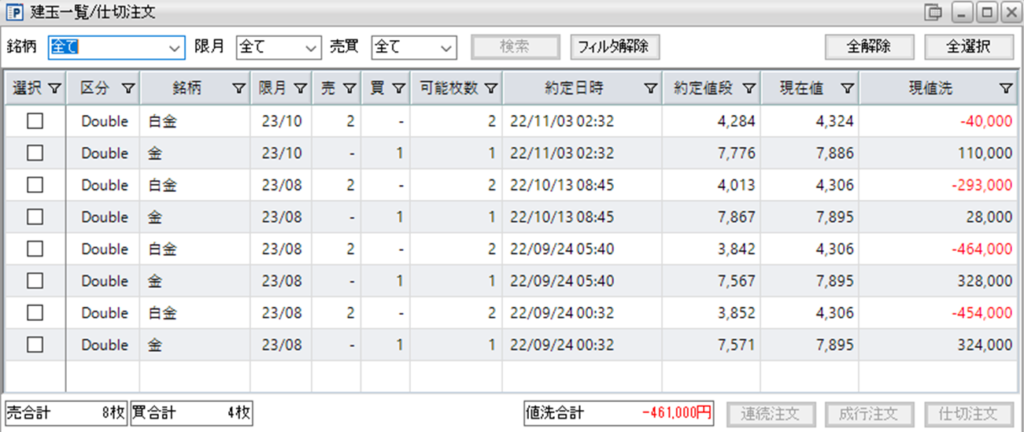This screenshot has height=432, width=1024.
Task: Click filter icon on 銘柄 column header
Action: click(x=239, y=89)
